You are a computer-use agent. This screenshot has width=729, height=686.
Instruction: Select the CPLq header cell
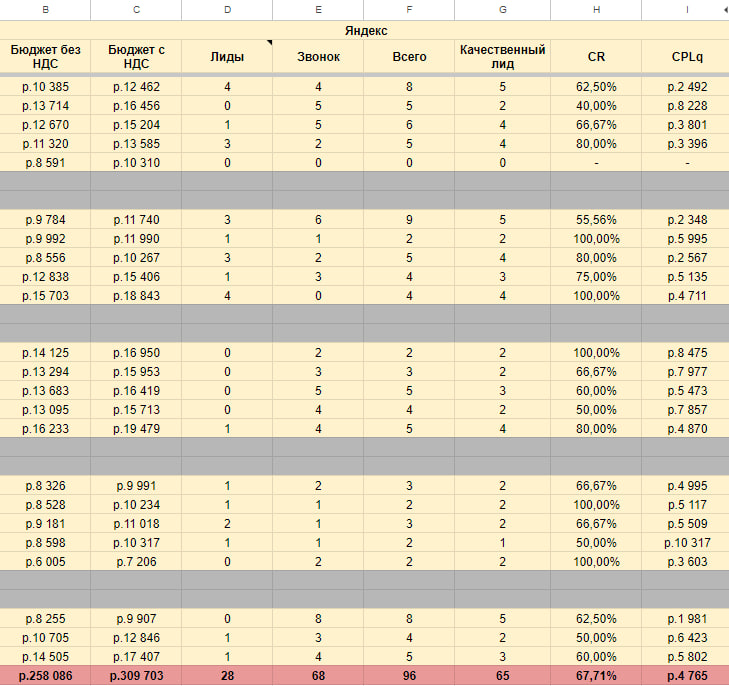(x=686, y=56)
